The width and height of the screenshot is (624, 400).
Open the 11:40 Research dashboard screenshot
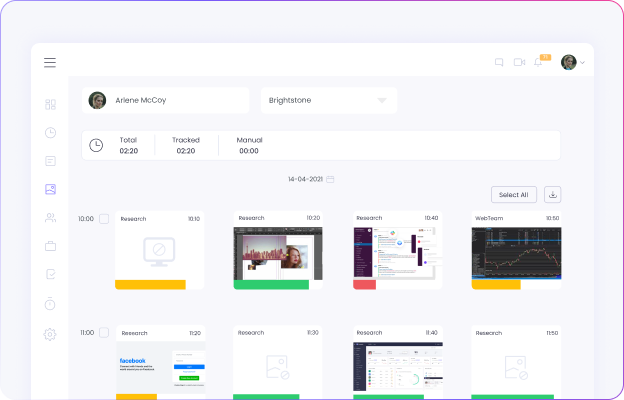coord(398,368)
